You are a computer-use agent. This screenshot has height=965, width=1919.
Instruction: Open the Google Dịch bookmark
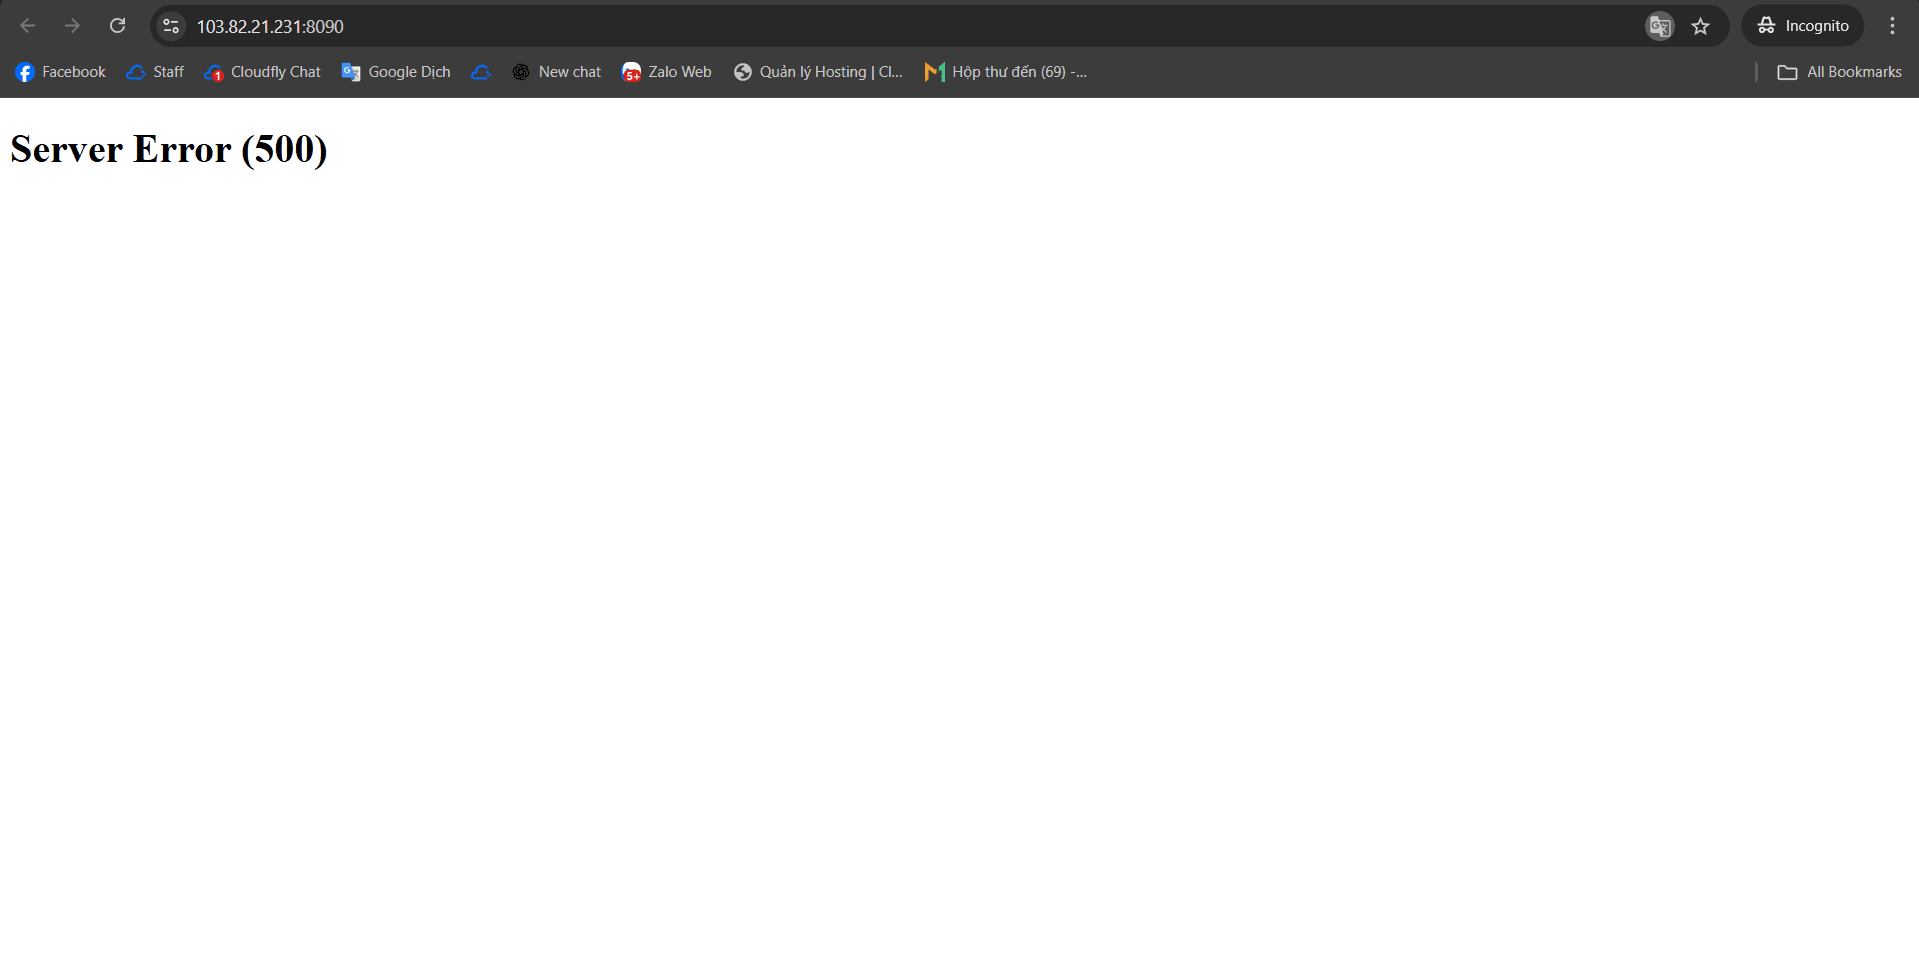(x=396, y=72)
